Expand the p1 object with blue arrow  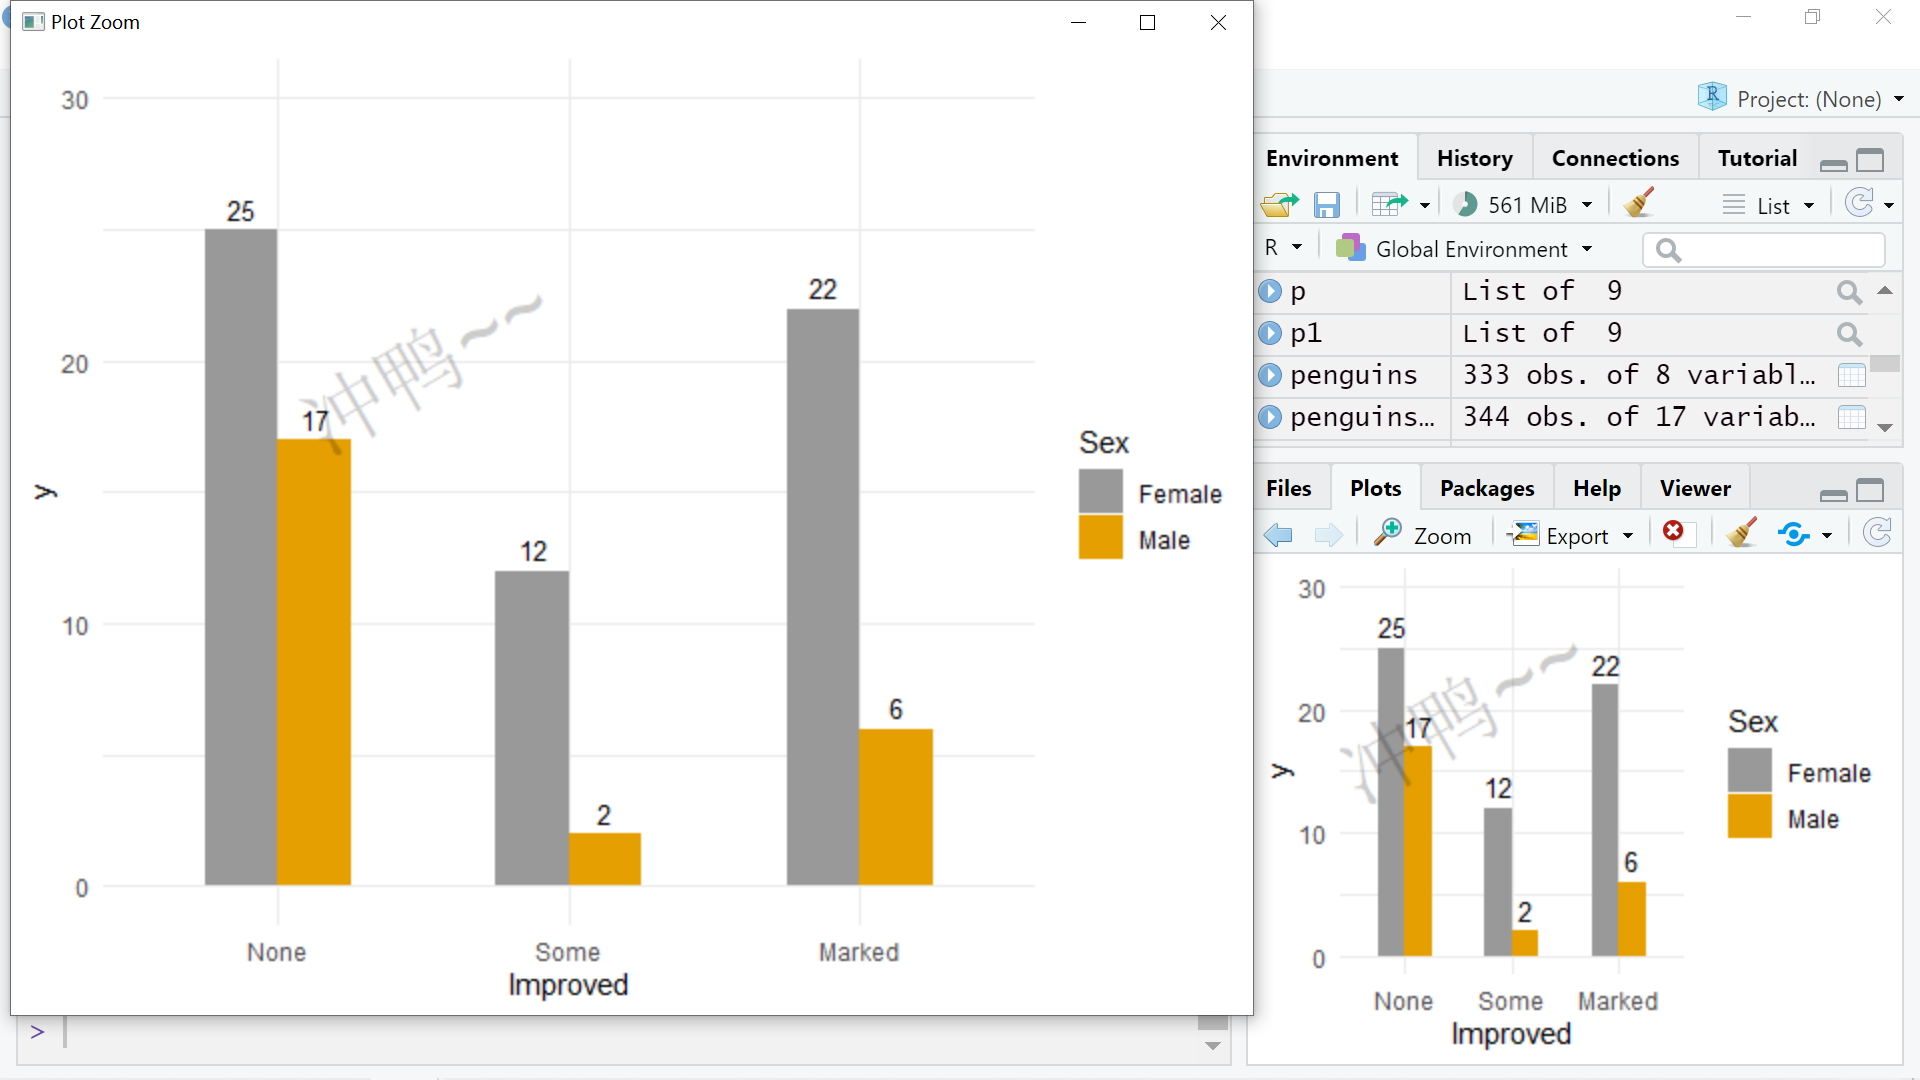pyautogui.click(x=1270, y=333)
